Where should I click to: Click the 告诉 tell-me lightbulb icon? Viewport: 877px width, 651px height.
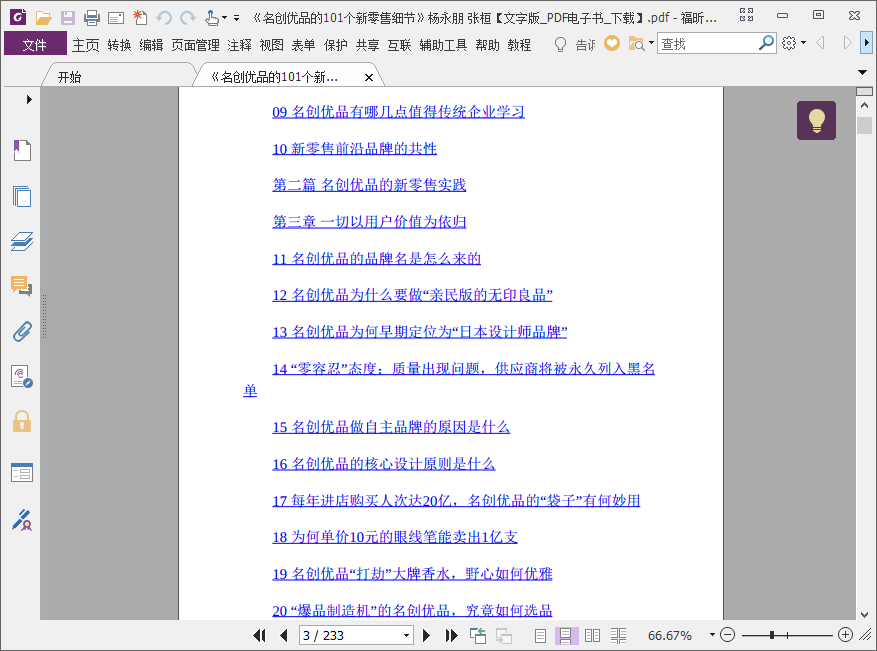pyautogui.click(x=560, y=44)
